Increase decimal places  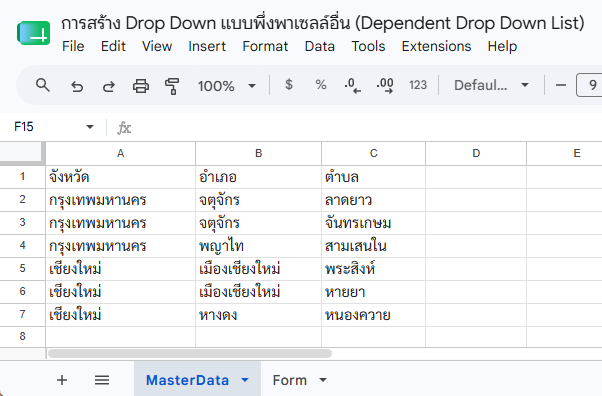tap(385, 85)
